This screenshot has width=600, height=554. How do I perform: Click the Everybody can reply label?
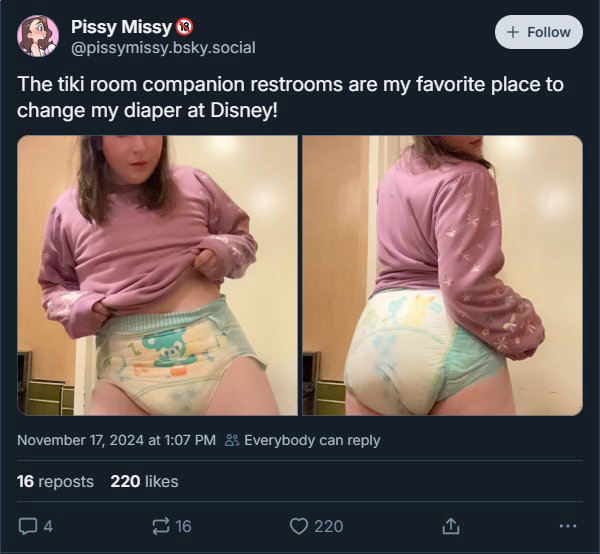pos(312,440)
